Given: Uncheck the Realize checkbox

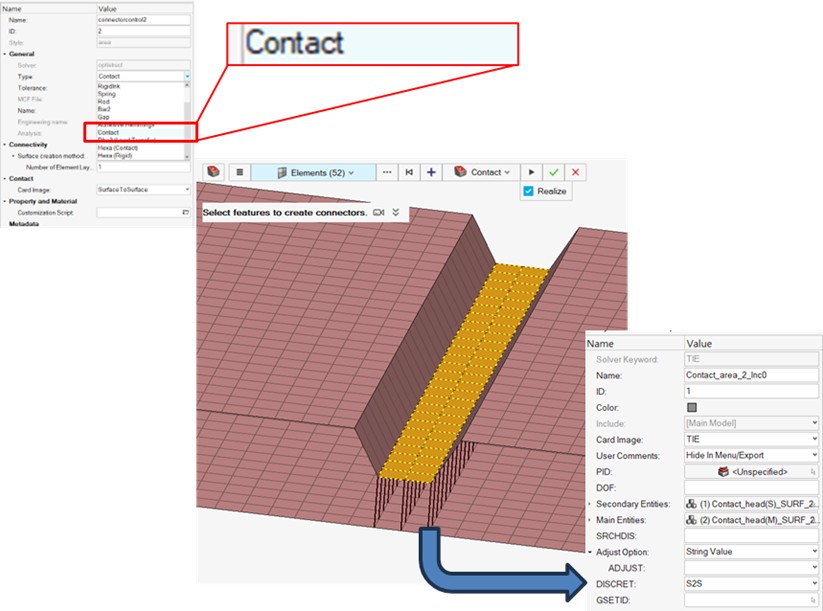Looking at the screenshot, I should (x=529, y=191).
